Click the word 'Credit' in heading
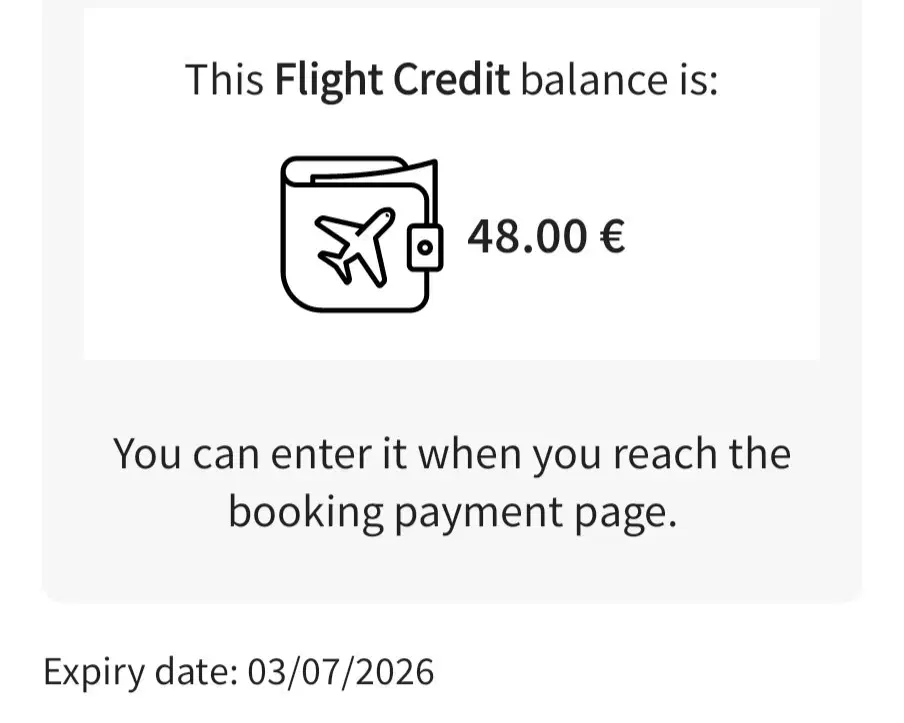The image size is (904, 723). (452, 78)
